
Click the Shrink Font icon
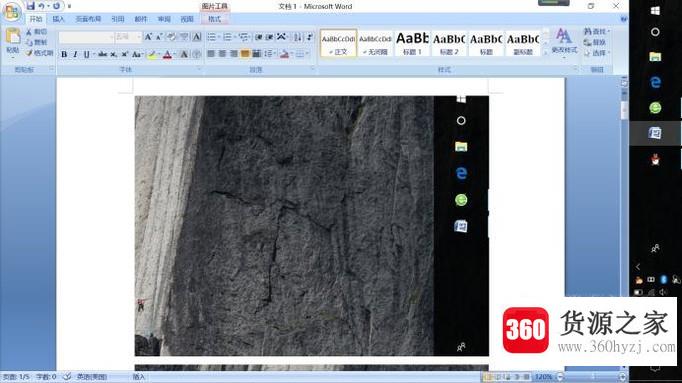[159, 37]
